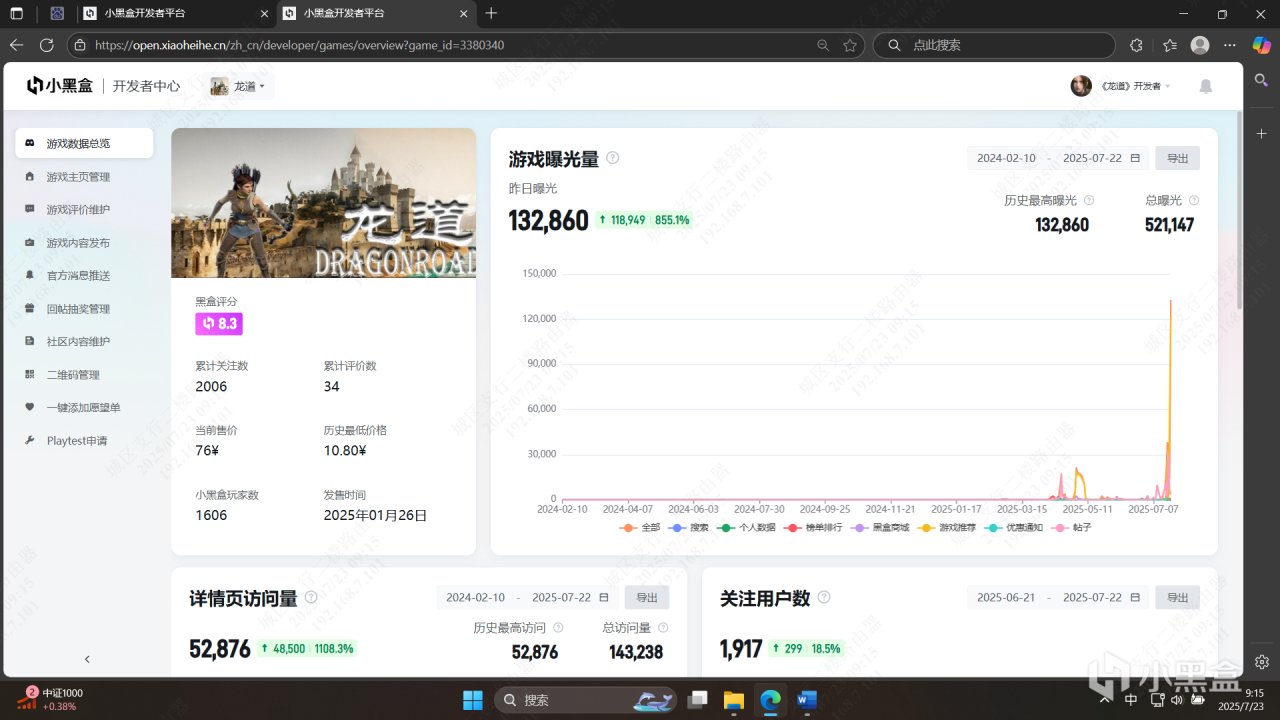1280x720 pixels.
Task: Export 游戏曝光量 data with 导出
Action: pos(1177,158)
